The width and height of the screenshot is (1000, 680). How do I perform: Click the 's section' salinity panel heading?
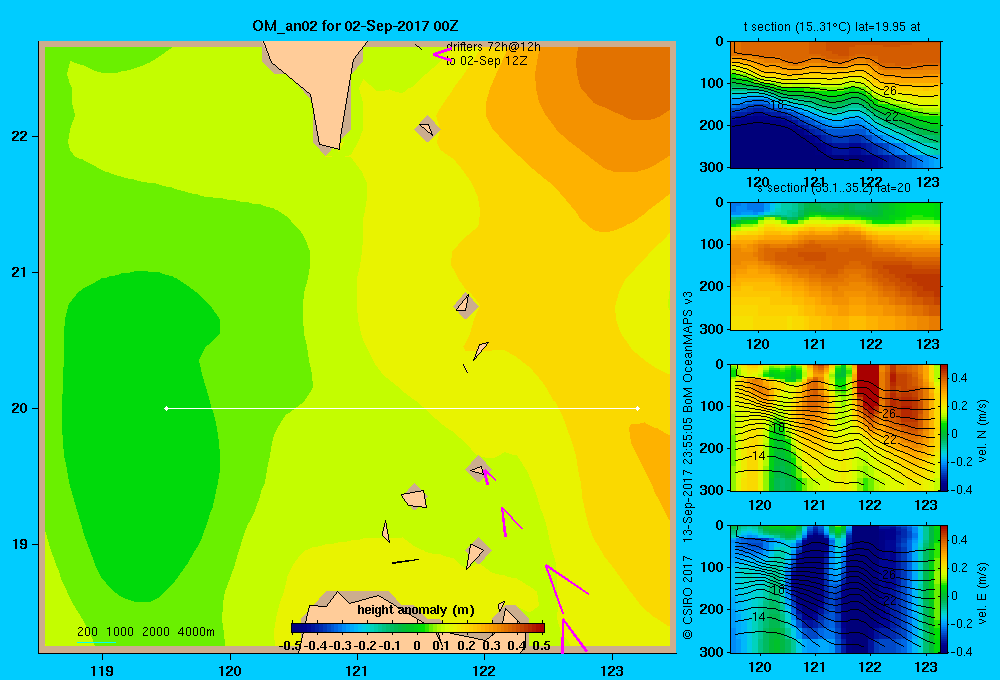(834, 188)
